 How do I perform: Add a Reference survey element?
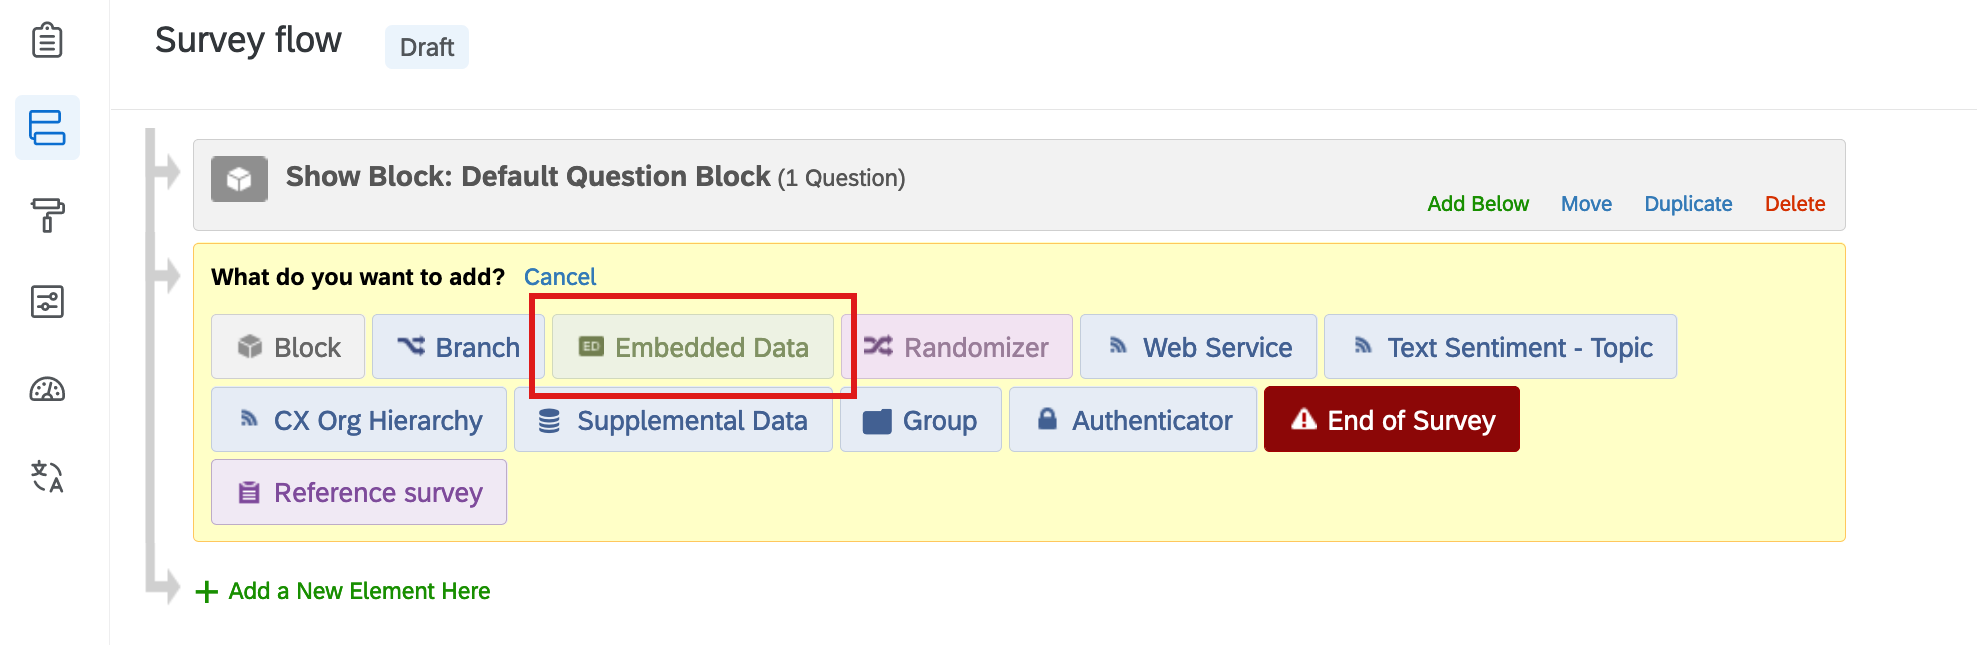358,492
